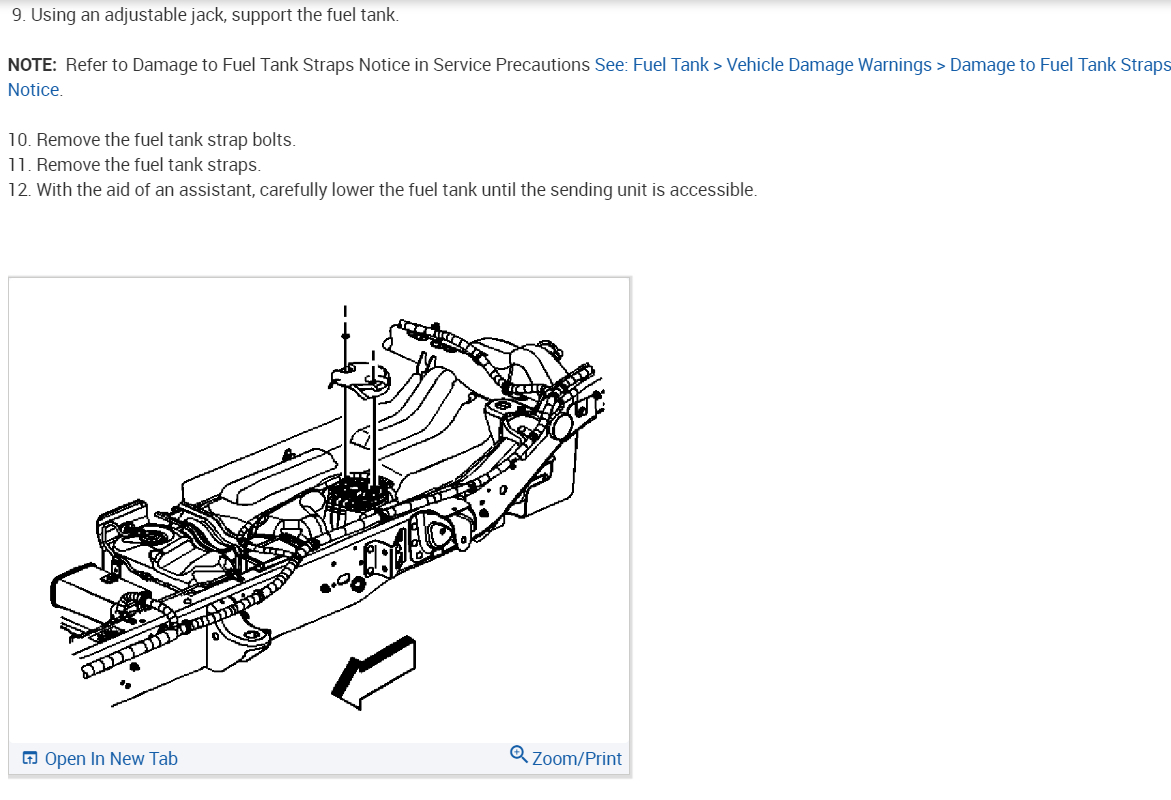1171x800 pixels.
Task: Click step 12 about lowering the fuel tank
Action: [x=382, y=190]
